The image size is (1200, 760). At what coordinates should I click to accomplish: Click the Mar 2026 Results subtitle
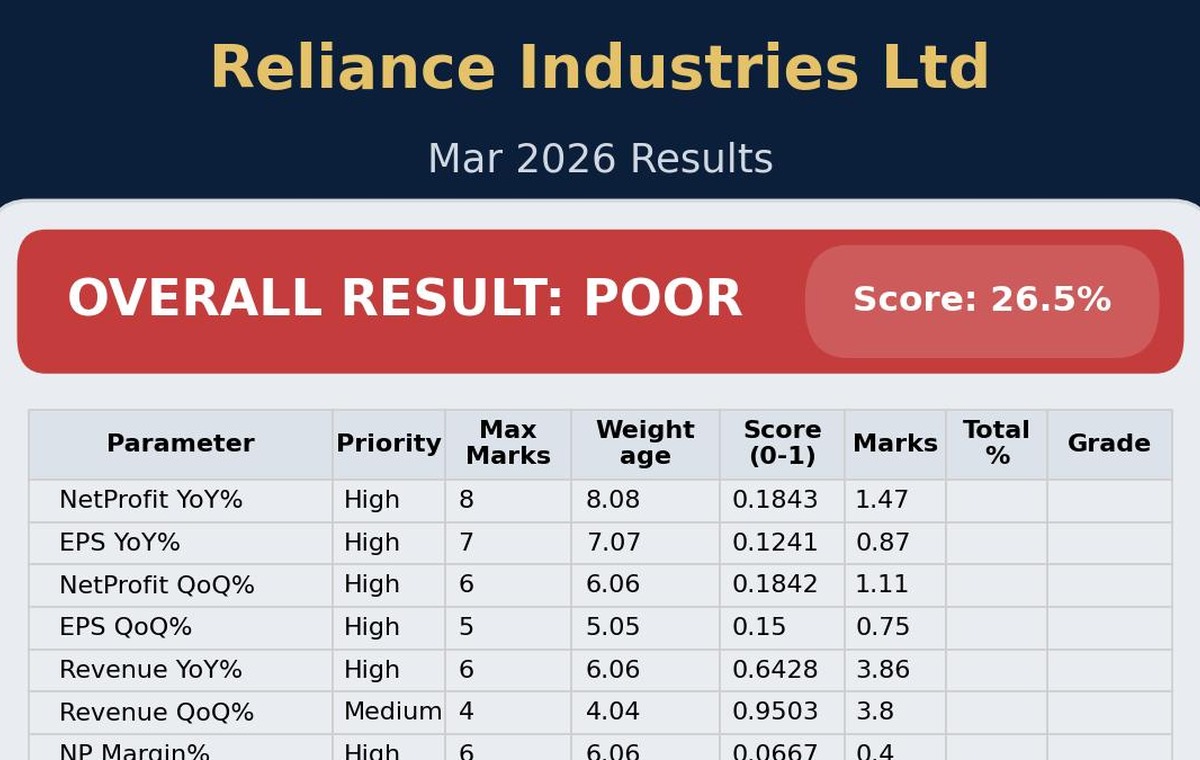click(x=600, y=159)
